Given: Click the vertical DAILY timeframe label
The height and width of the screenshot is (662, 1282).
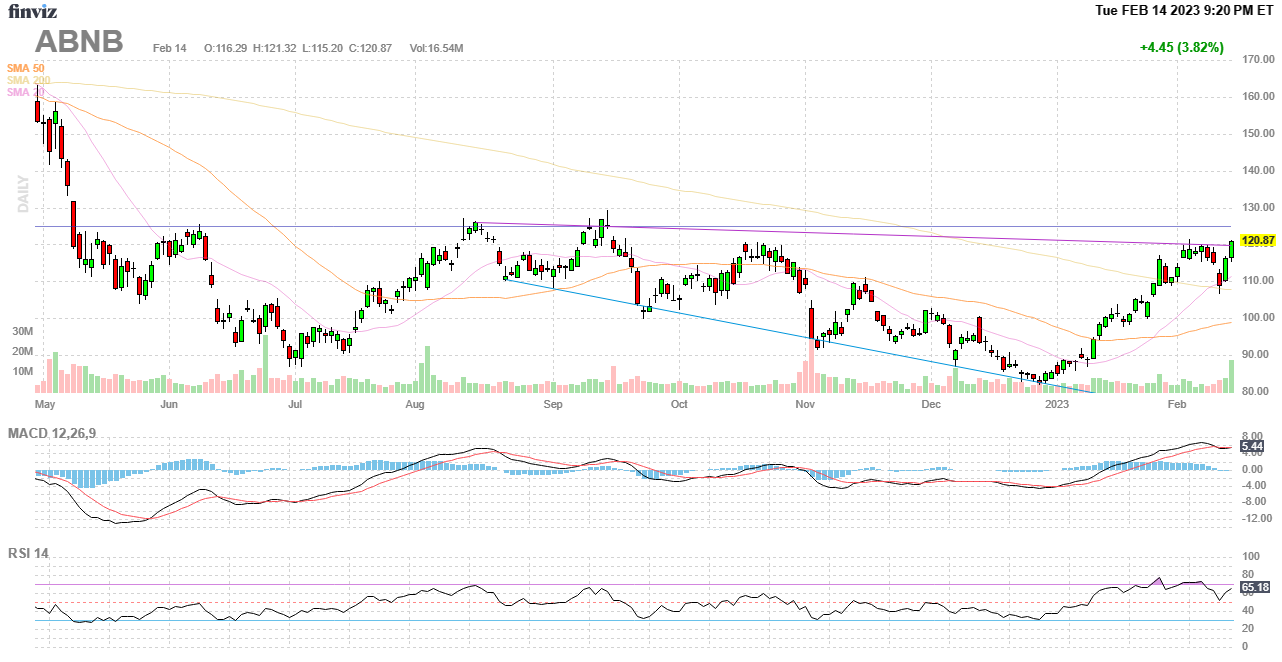Looking at the screenshot, I should click(x=22, y=193).
